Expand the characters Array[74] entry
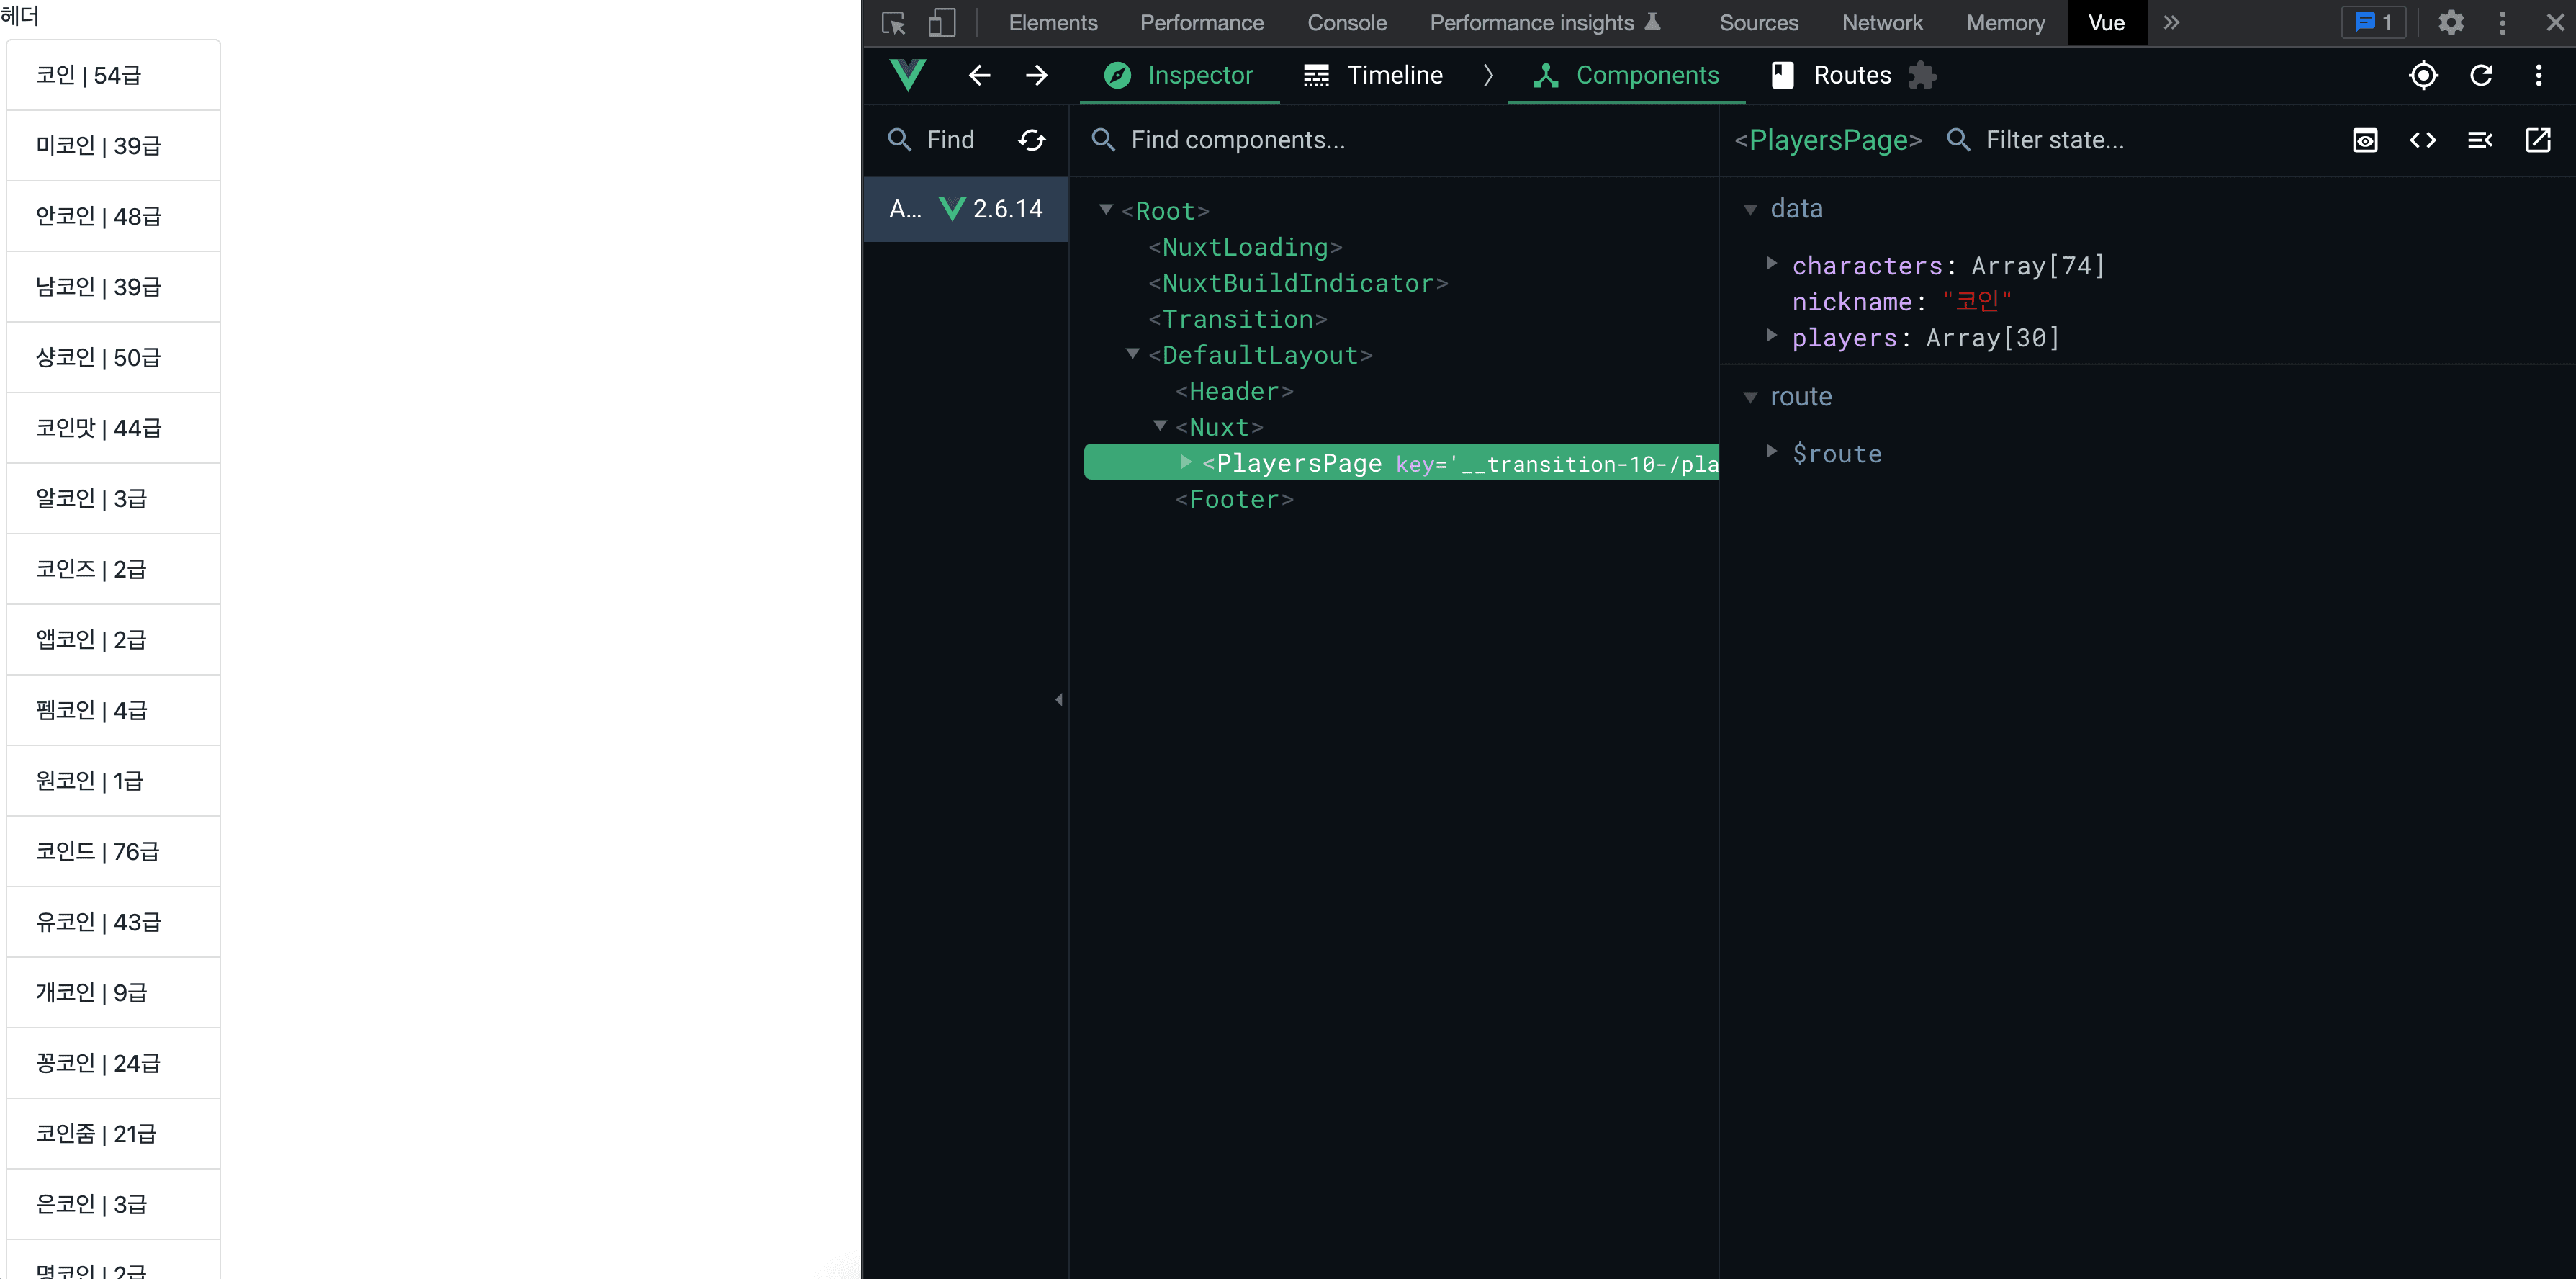Viewport: 2576px width, 1279px height. click(1771, 264)
